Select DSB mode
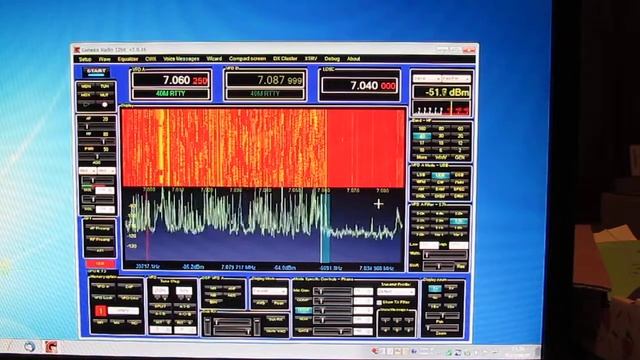 (x=459, y=175)
